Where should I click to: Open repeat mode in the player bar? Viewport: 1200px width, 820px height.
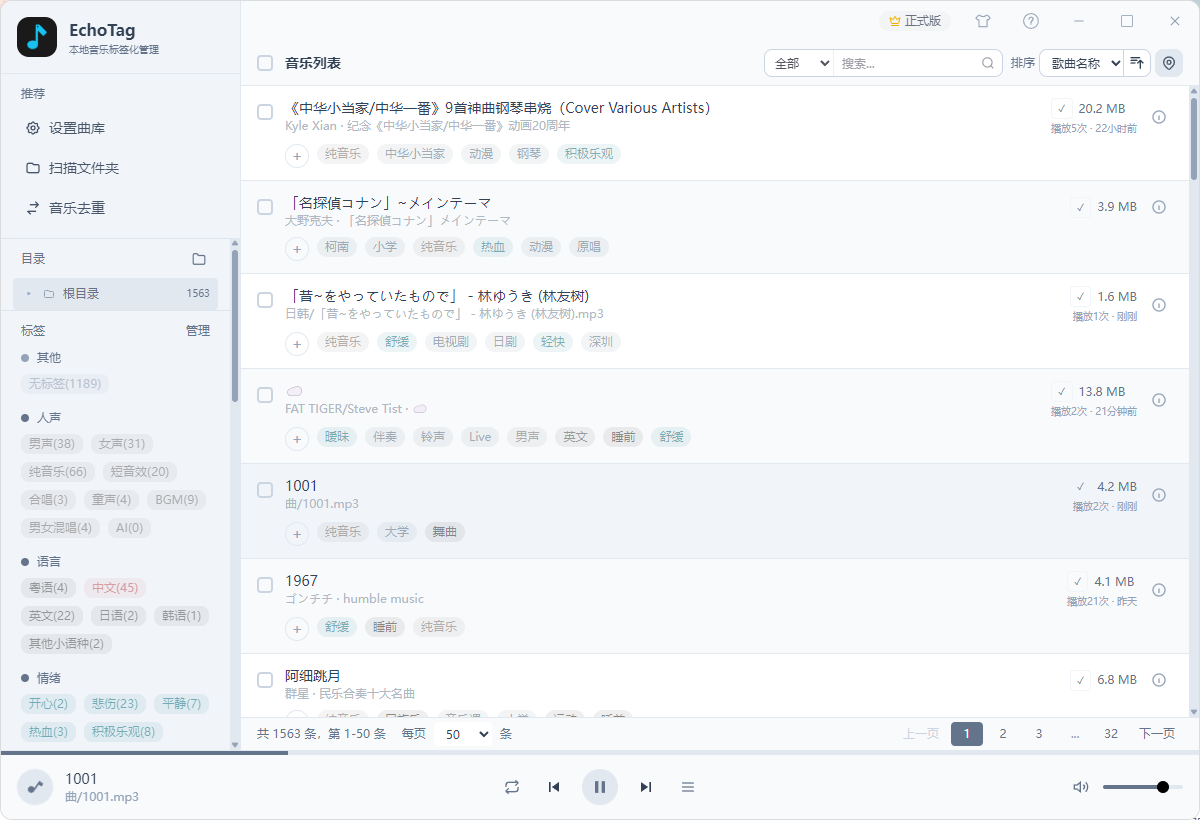[x=512, y=787]
